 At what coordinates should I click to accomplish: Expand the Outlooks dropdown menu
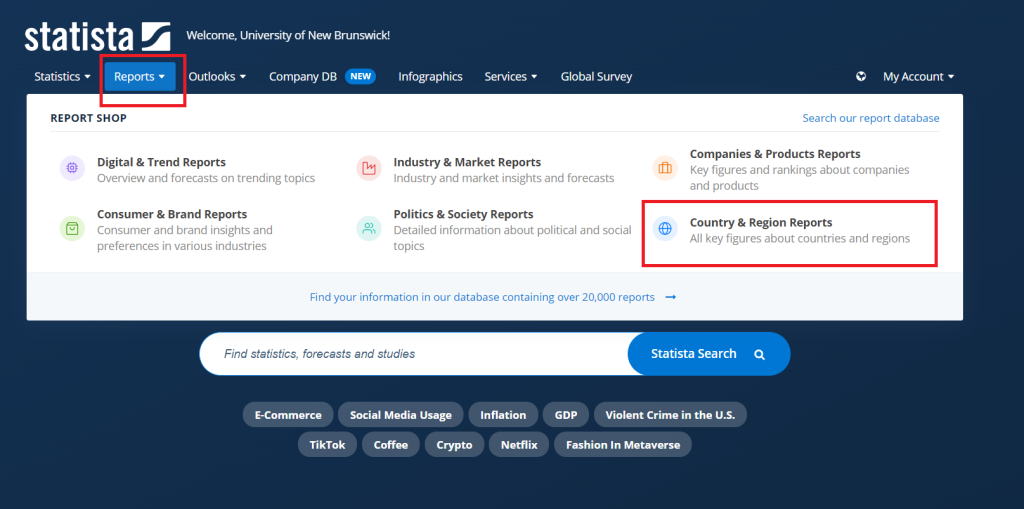[217, 76]
